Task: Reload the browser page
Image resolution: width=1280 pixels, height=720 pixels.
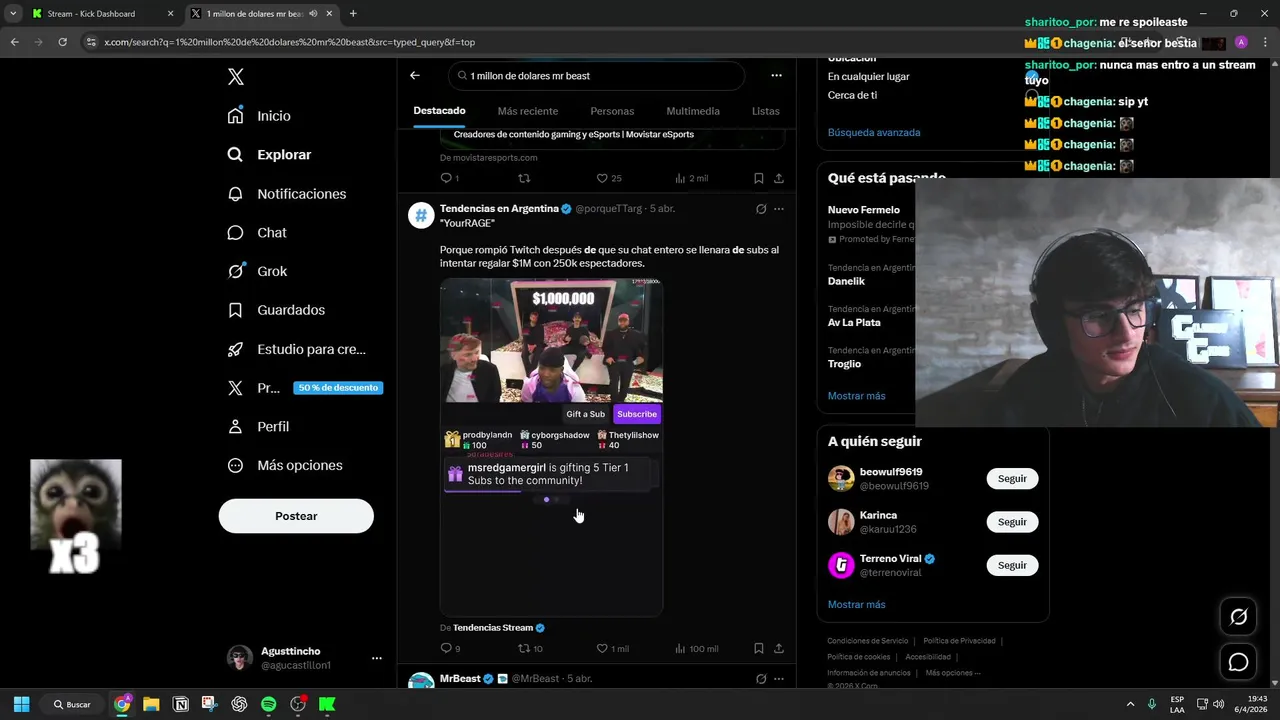Action: tap(62, 42)
